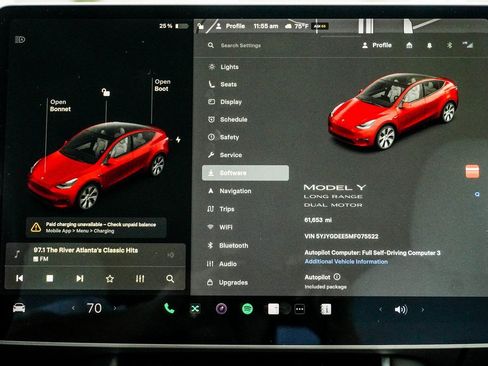Tap the Open Bonnet label
Screen dimensions: 488x366
[x=60, y=105]
